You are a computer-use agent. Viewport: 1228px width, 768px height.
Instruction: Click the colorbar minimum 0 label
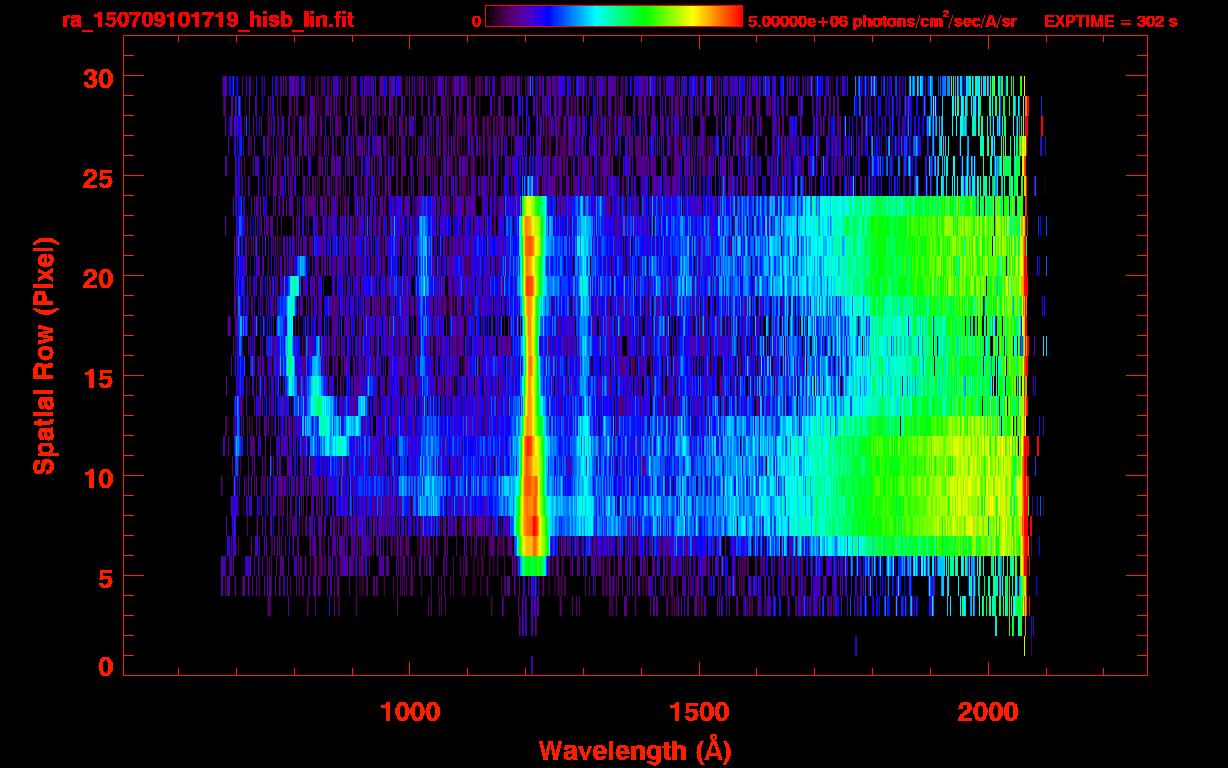(x=476, y=21)
